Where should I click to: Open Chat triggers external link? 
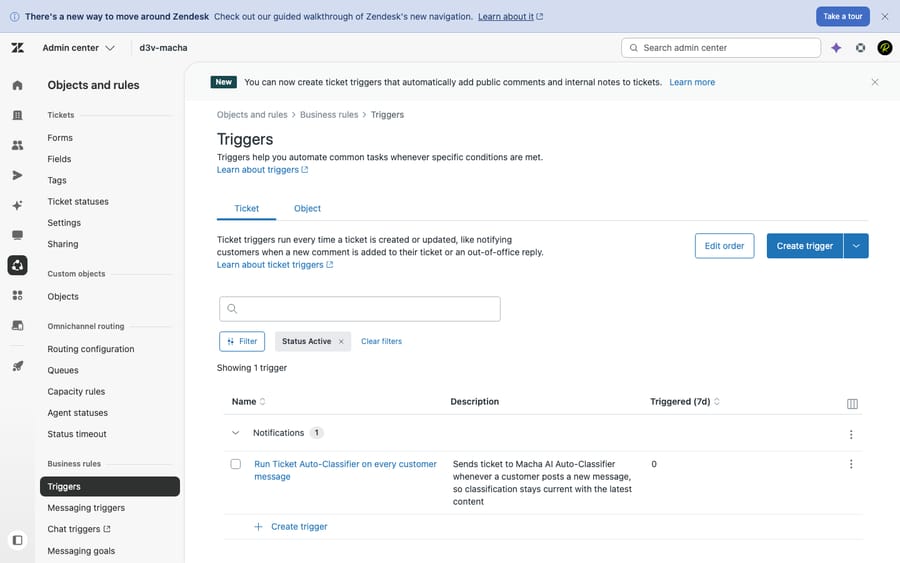coord(79,529)
